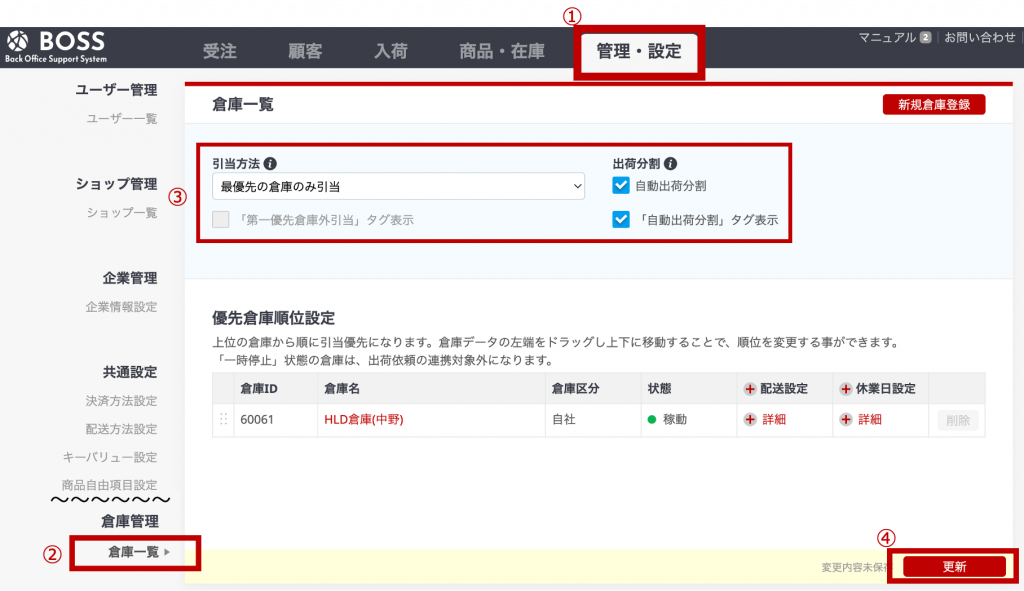Click the plus icon next to 休業日設定 header
This screenshot has height=591, width=1024.
(845, 388)
